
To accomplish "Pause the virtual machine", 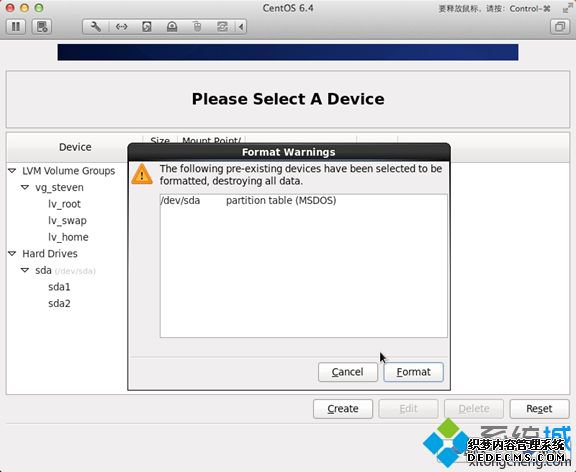I will 16,26.
